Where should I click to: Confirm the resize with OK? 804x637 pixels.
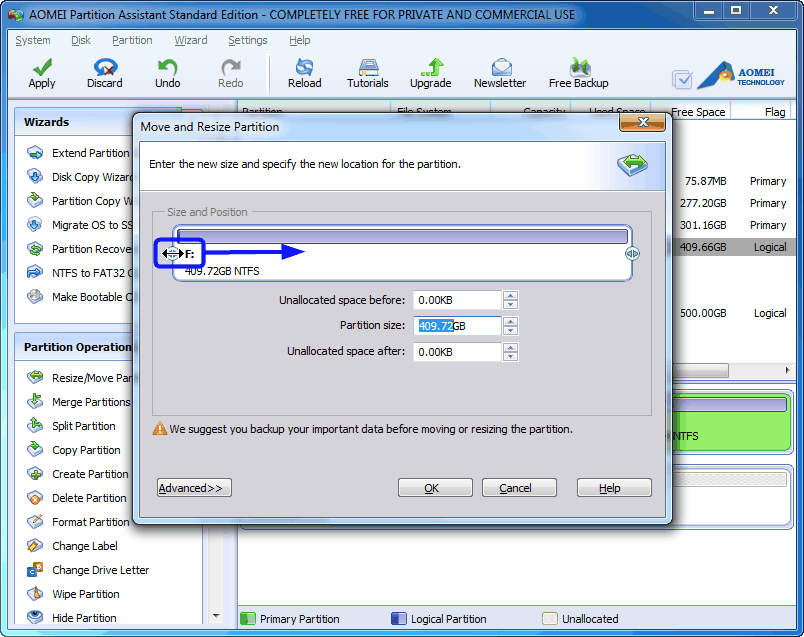point(435,488)
